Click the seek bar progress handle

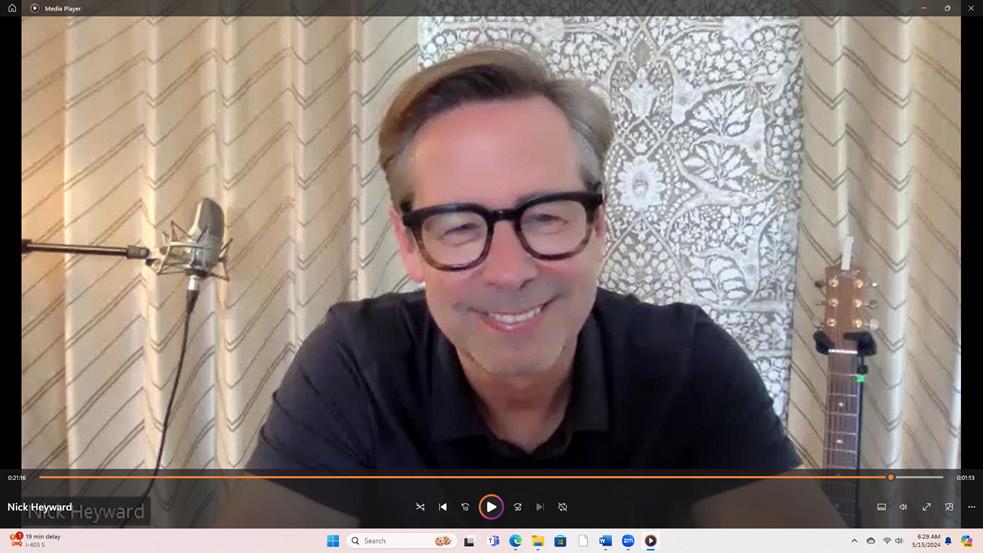(890, 477)
